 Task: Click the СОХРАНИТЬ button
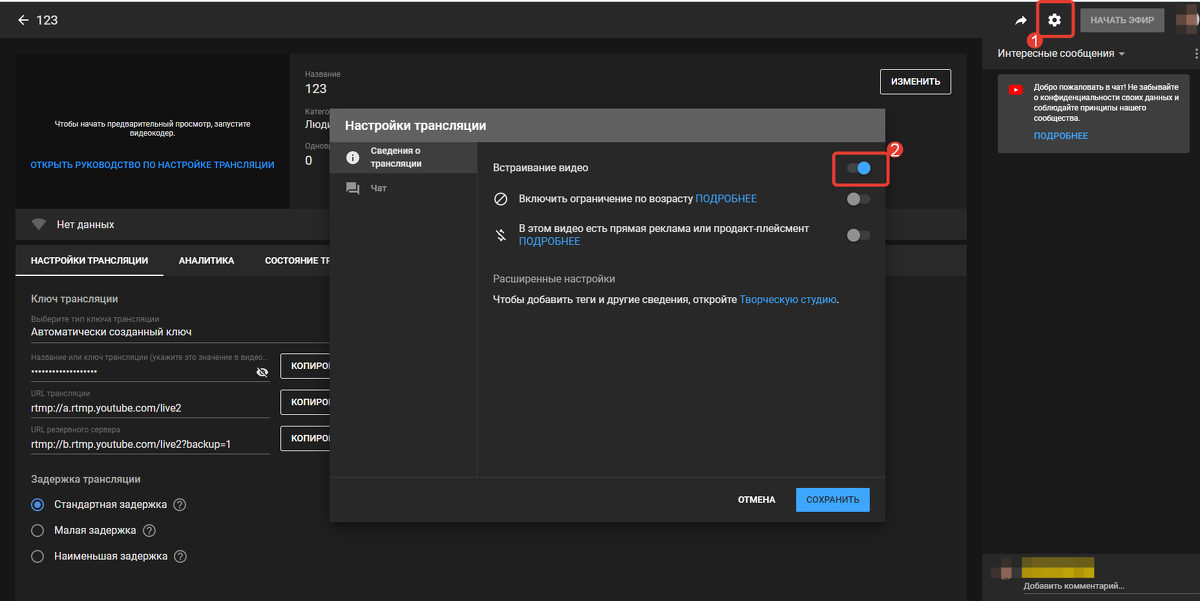(x=832, y=500)
